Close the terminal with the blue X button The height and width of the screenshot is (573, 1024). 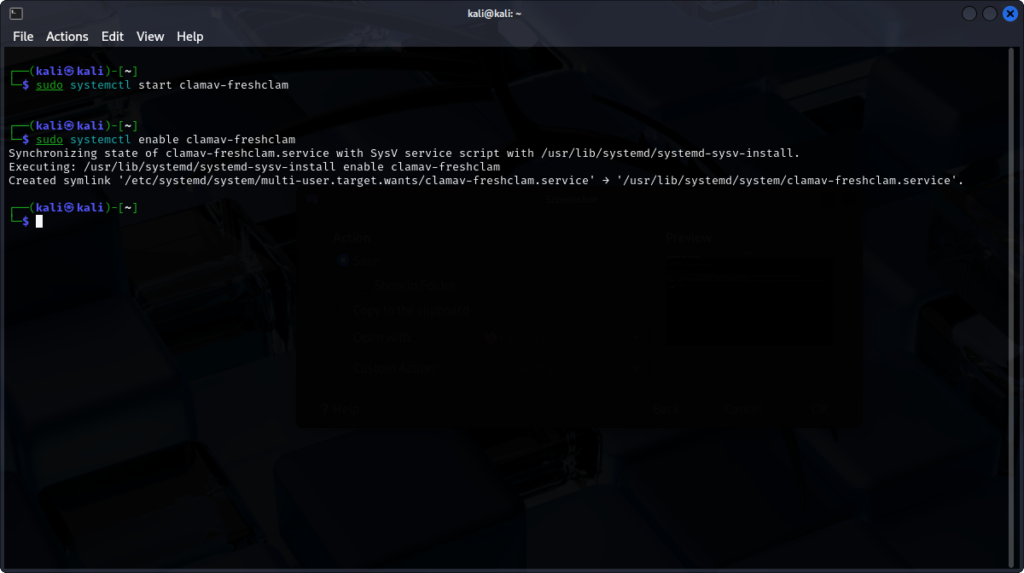[x=1009, y=13]
